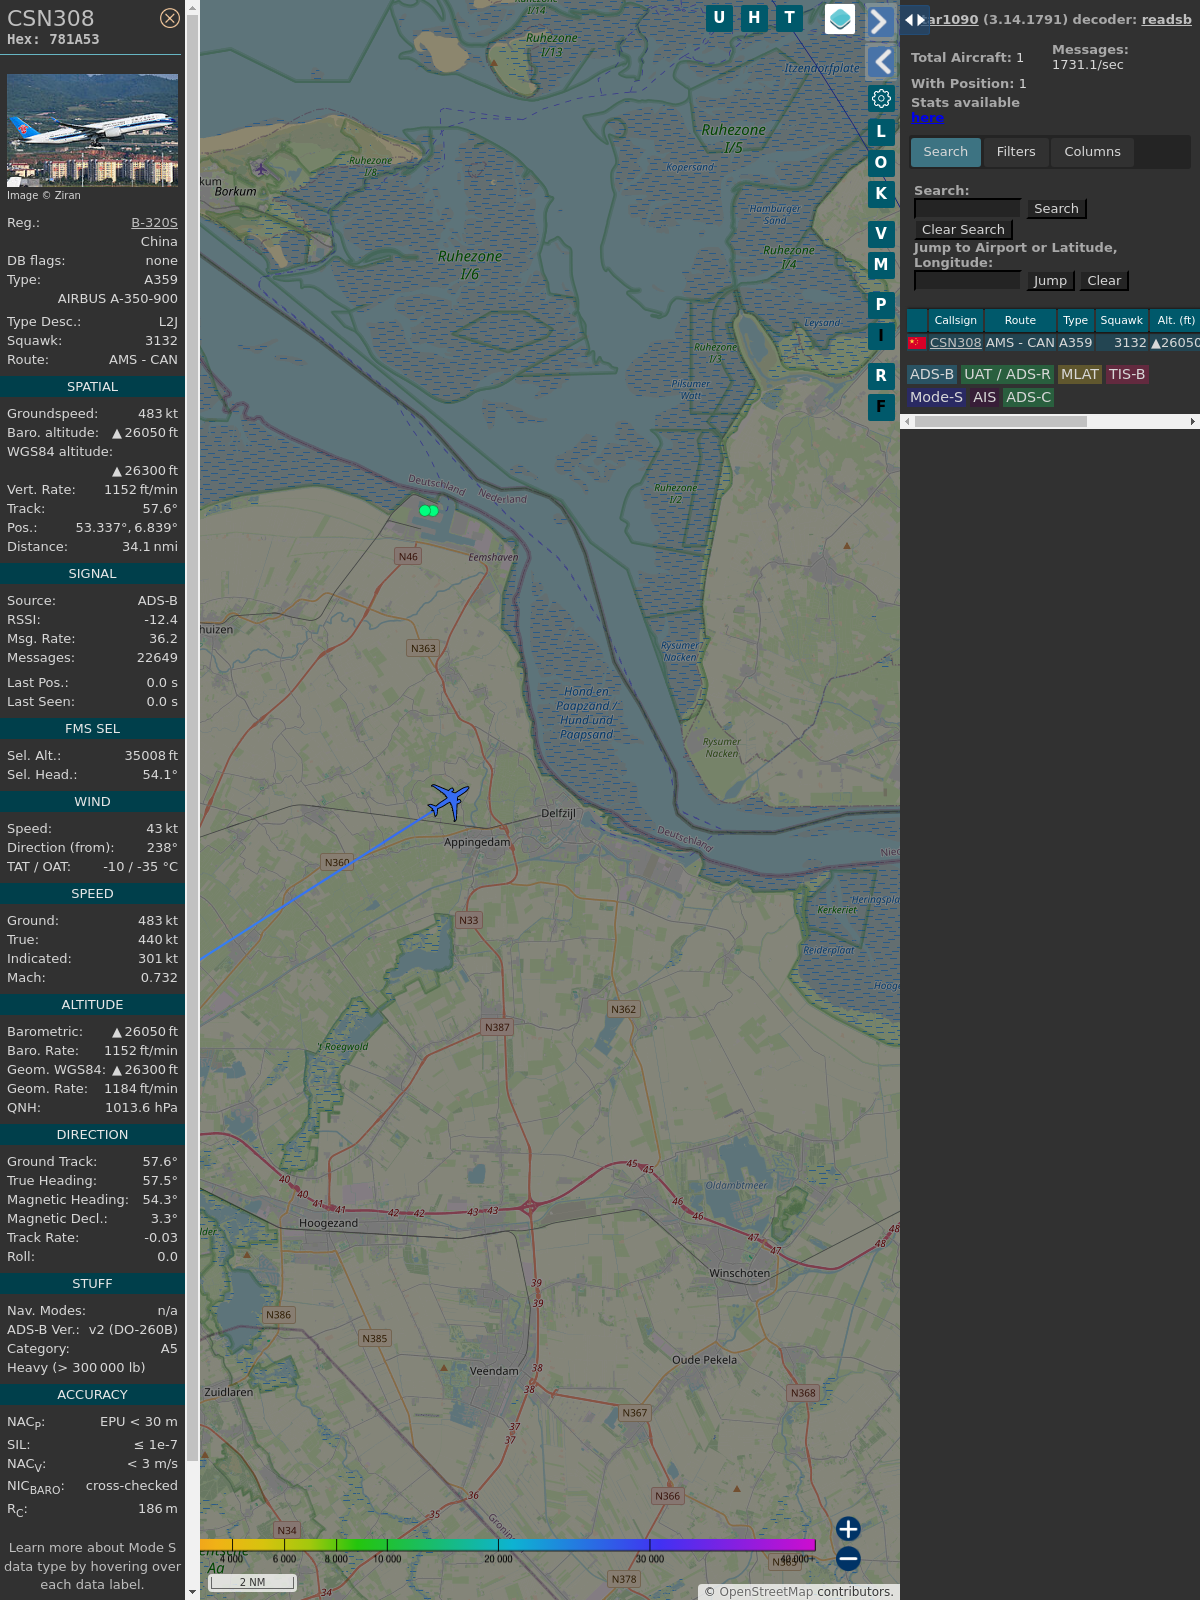This screenshot has width=1200, height=1600.
Task: Toggle the ADS-B source filter
Action: (x=931, y=374)
